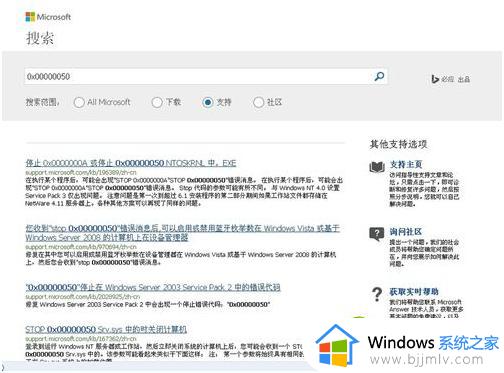Select the 支持 radio button
The height and width of the screenshot is (373, 504).
click(x=208, y=102)
